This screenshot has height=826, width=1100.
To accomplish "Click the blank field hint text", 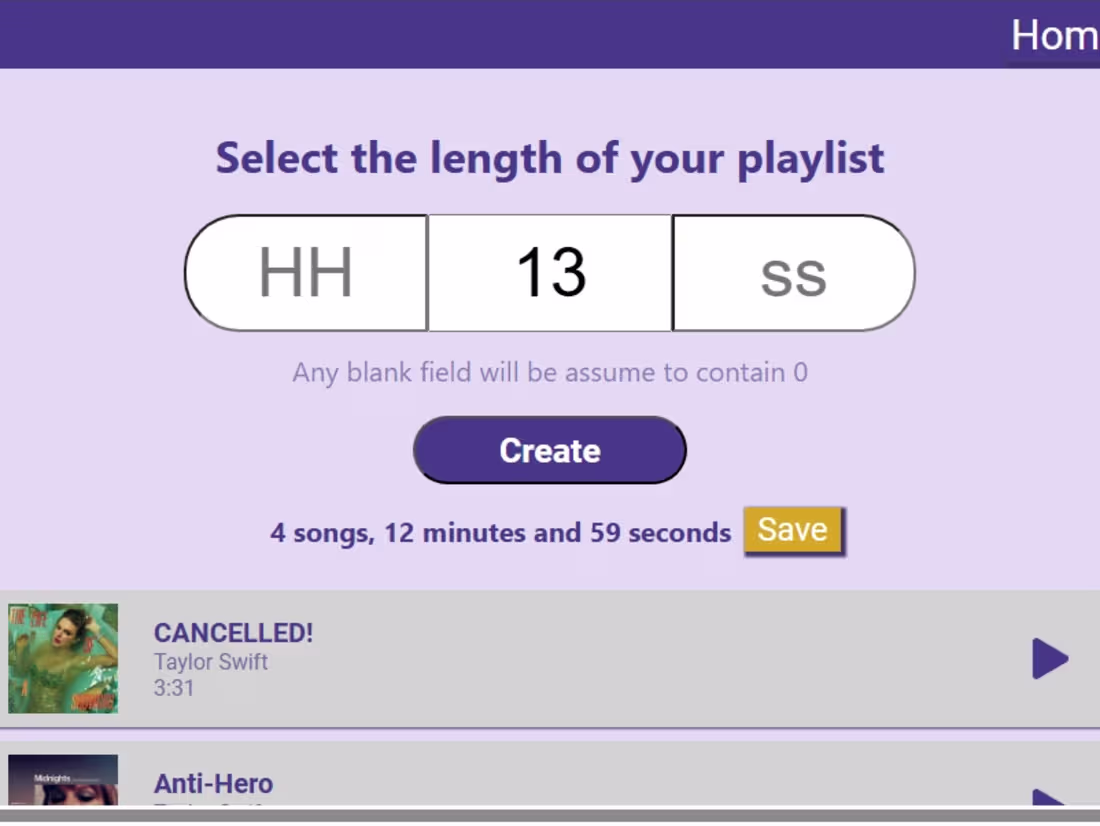I will pos(550,373).
